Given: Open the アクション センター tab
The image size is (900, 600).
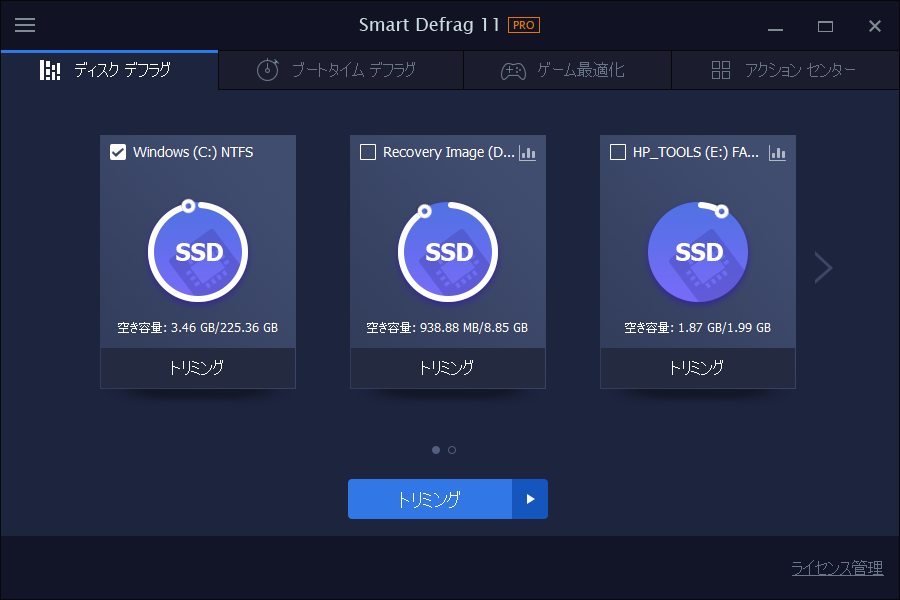Looking at the screenshot, I should click(x=785, y=70).
